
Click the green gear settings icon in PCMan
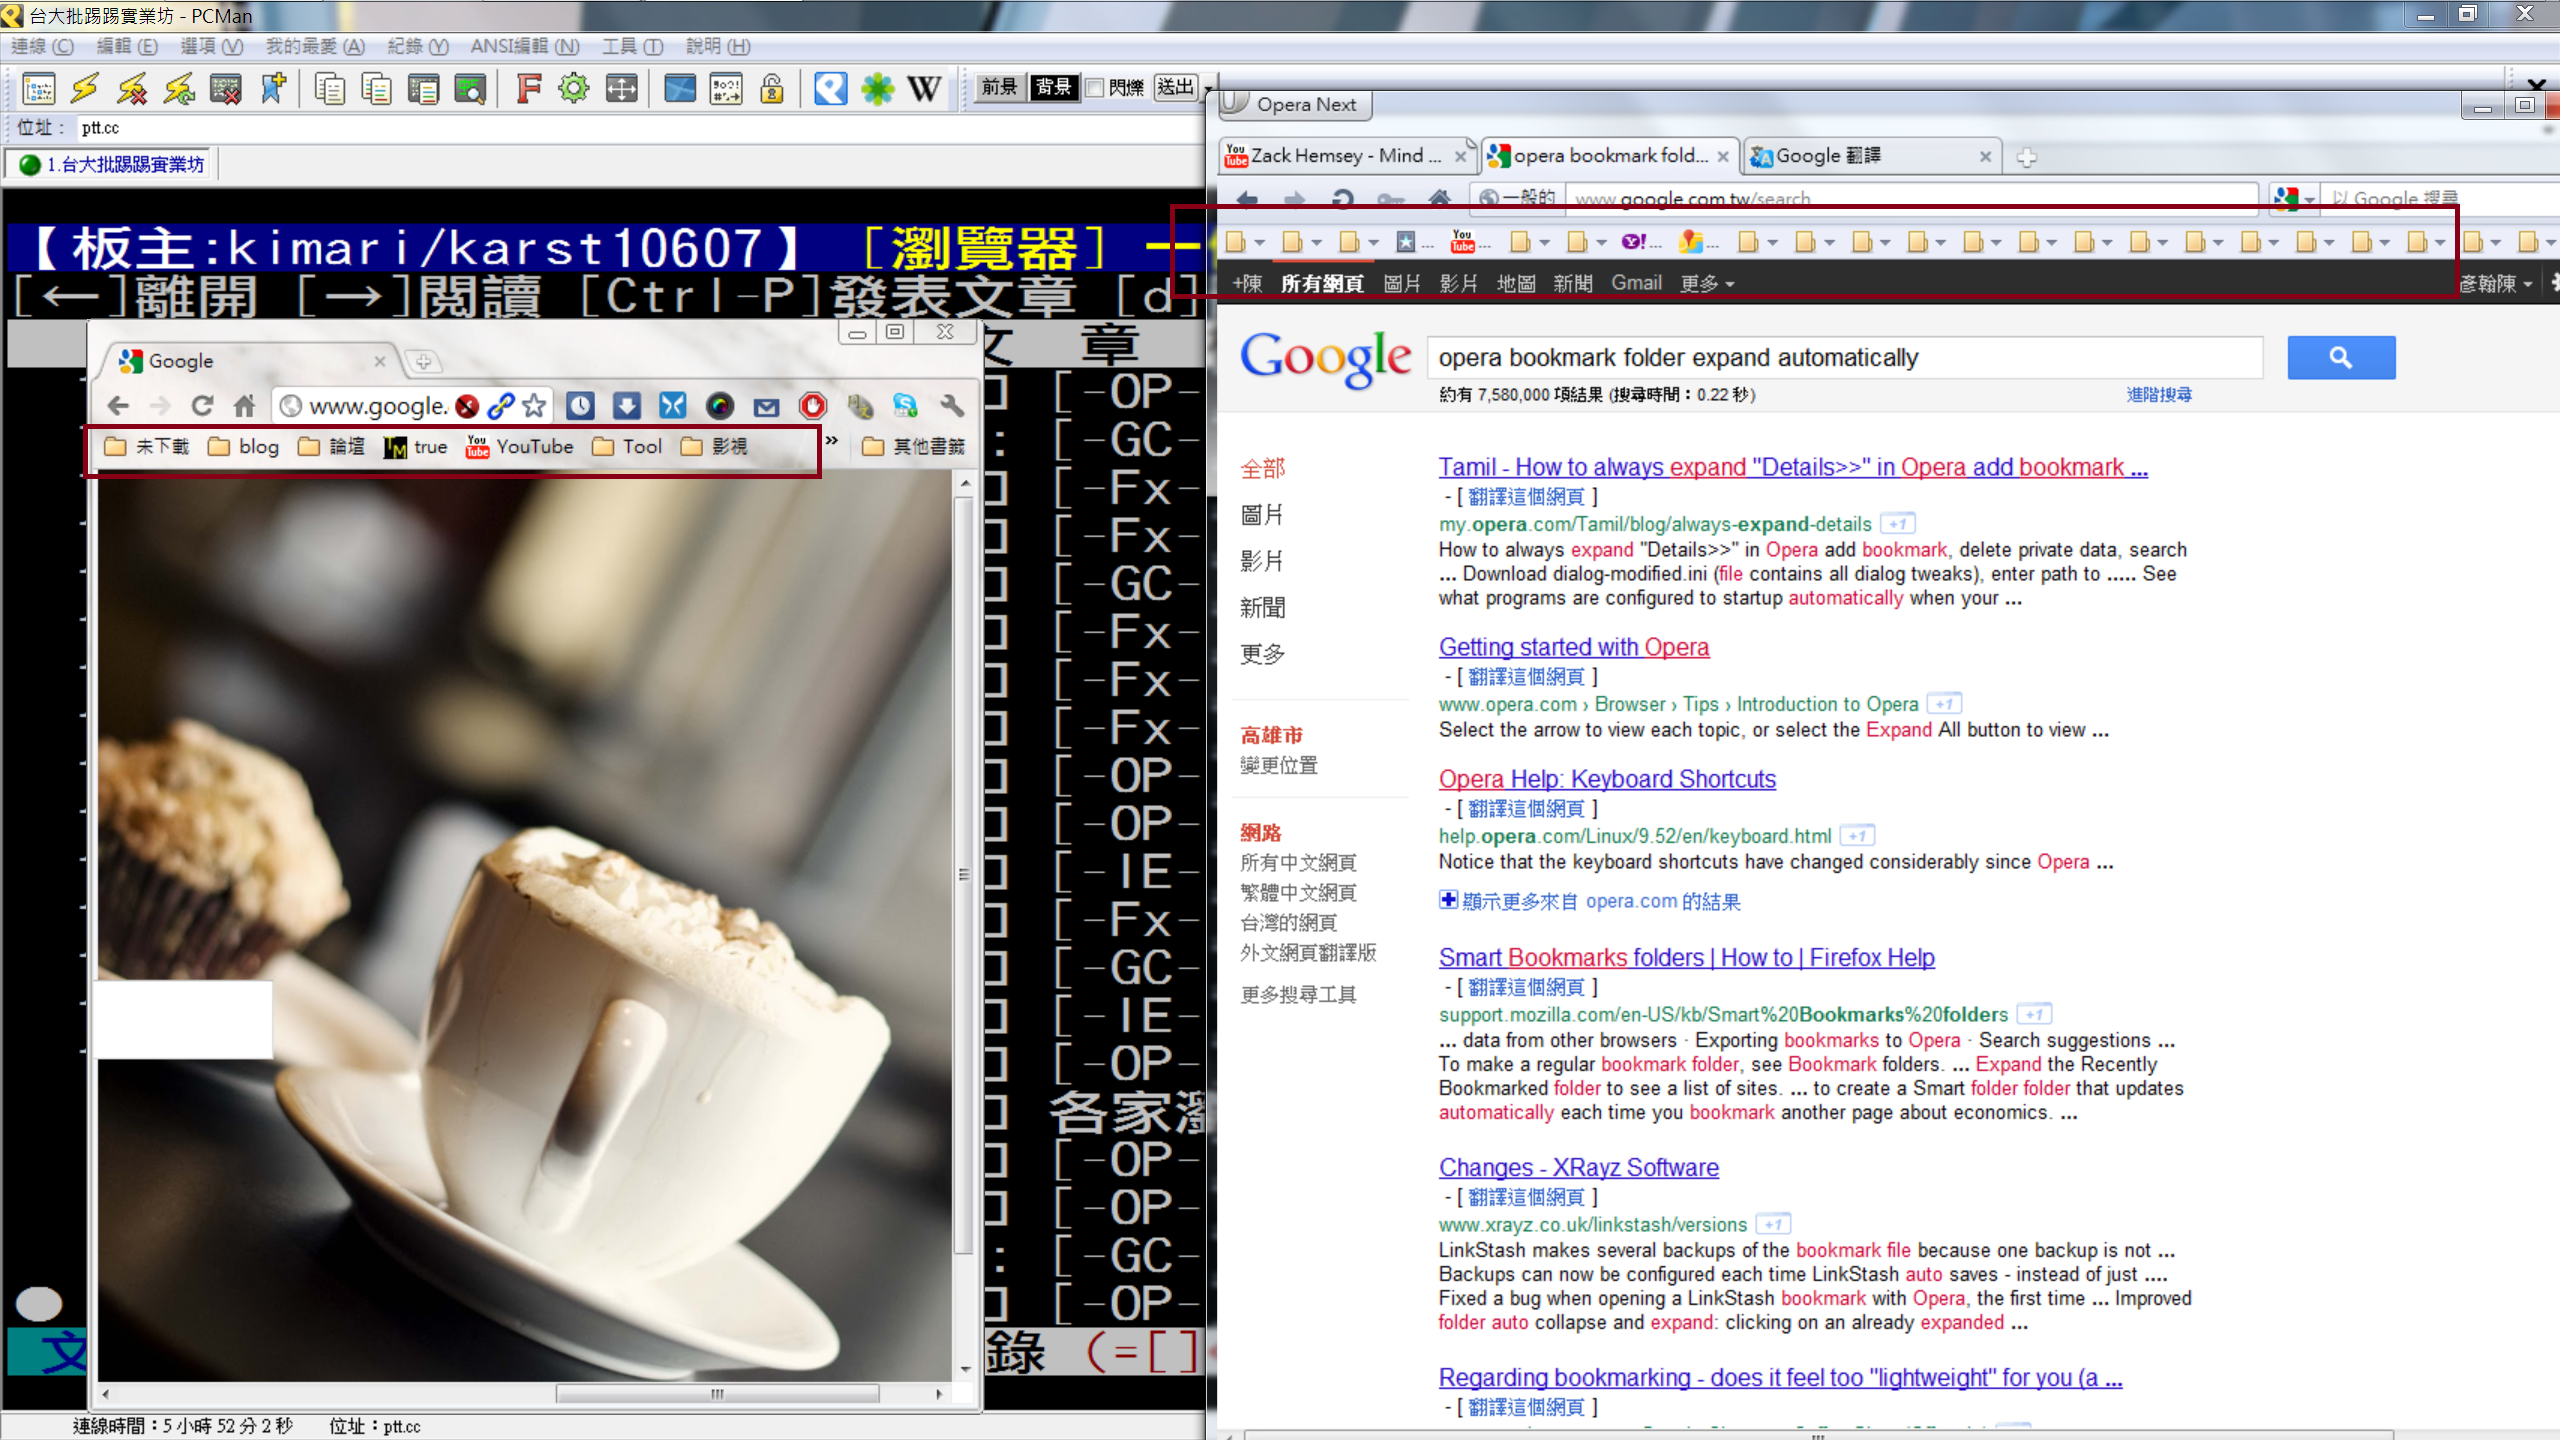(x=574, y=89)
